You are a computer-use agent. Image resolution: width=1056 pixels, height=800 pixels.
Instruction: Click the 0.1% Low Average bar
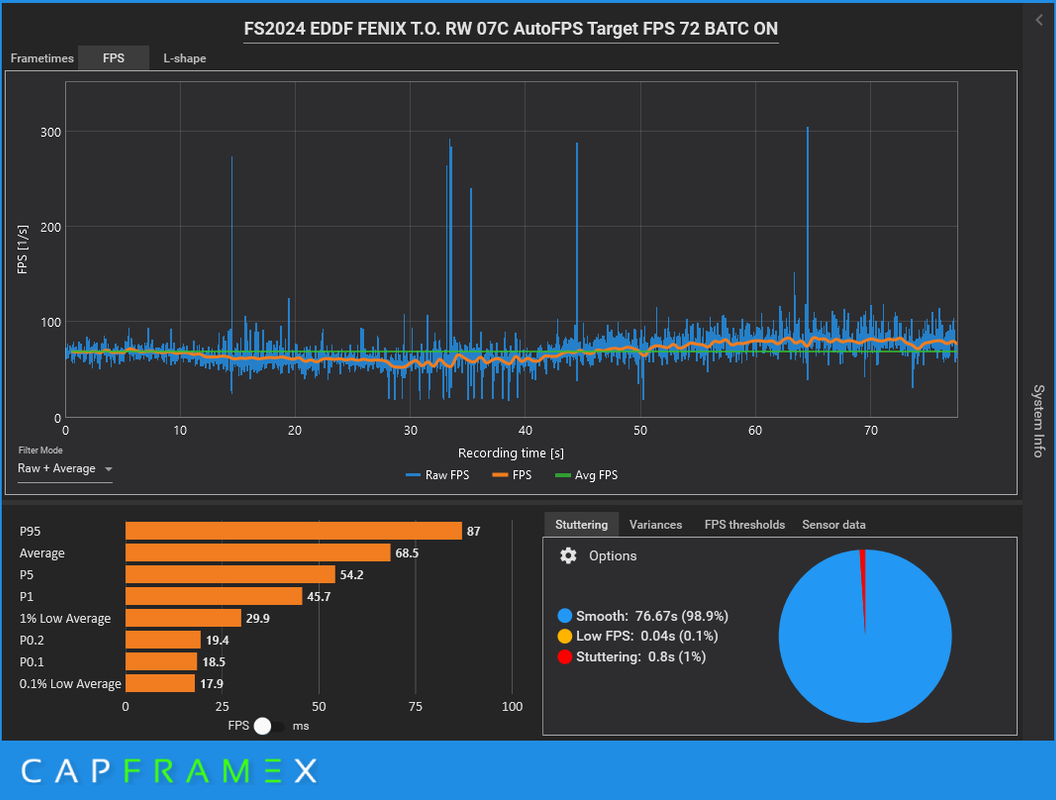(x=160, y=684)
